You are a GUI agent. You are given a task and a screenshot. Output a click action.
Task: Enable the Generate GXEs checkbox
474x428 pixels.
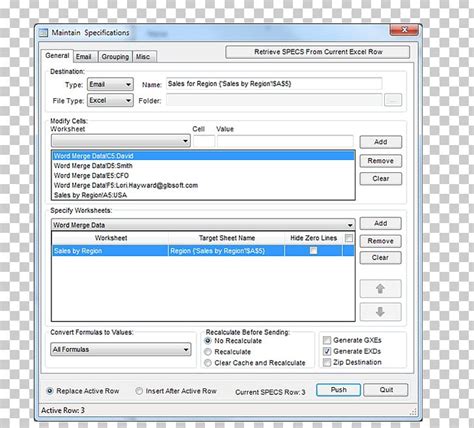(327, 340)
